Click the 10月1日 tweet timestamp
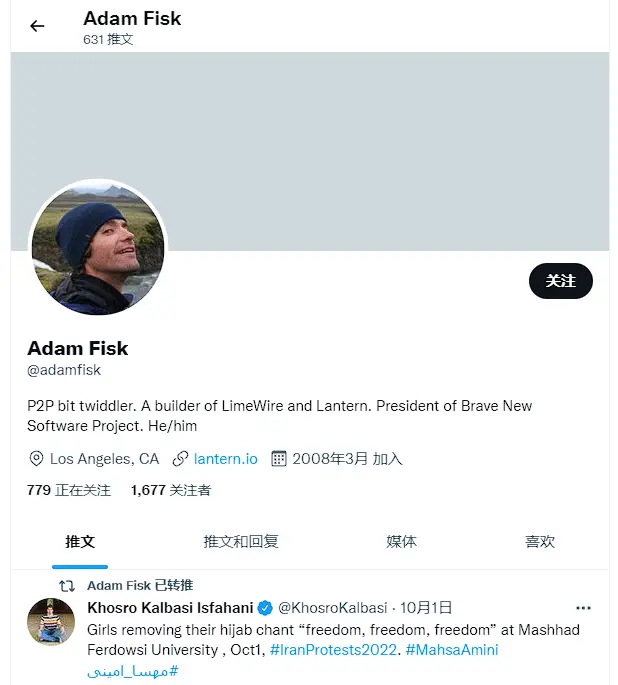618x685 pixels. pyautogui.click(x=426, y=608)
